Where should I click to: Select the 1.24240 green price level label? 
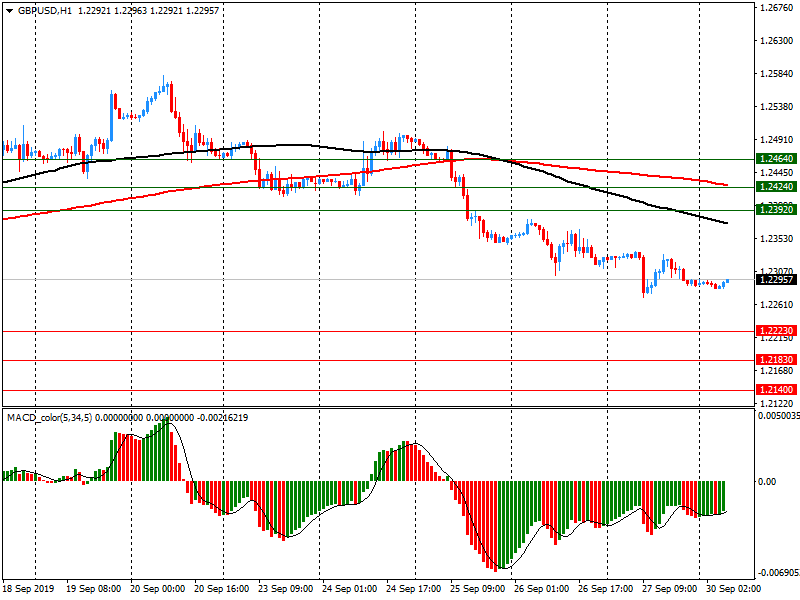tap(777, 187)
